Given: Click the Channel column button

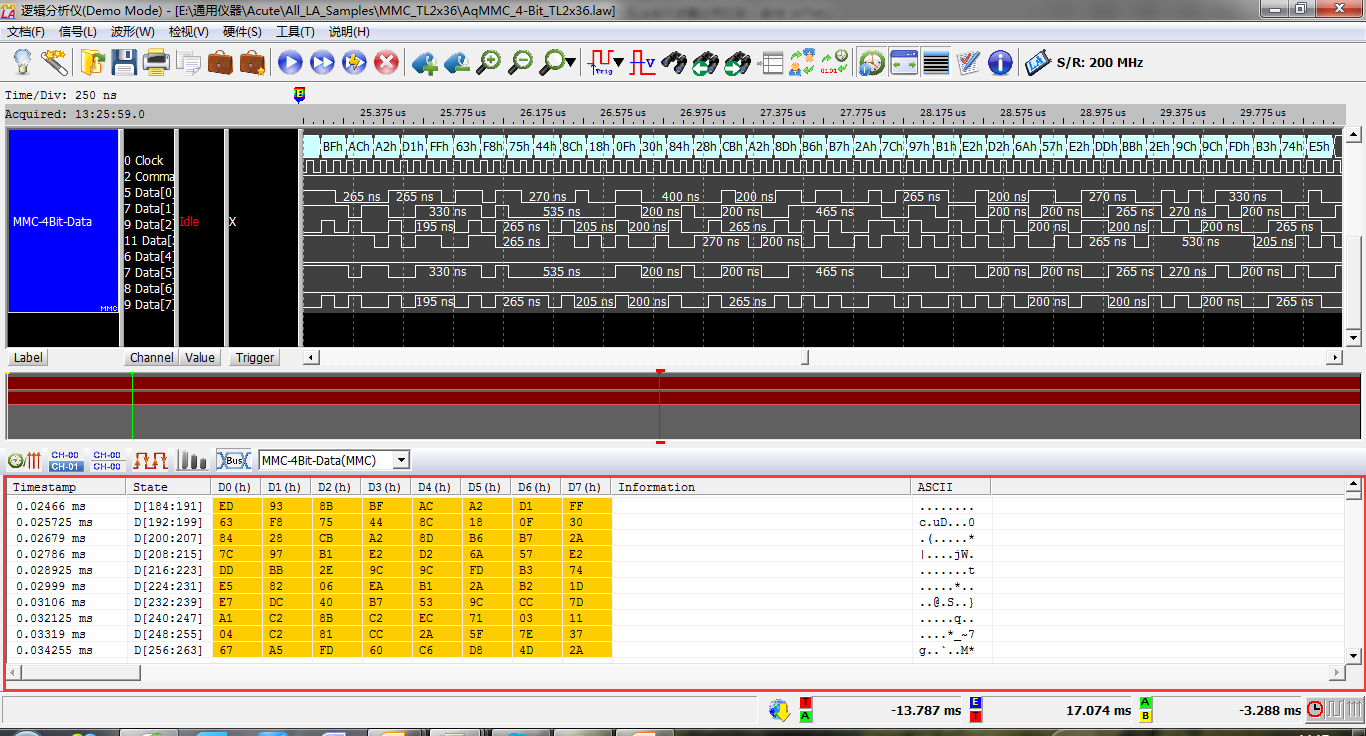Looking at the screenshot, I should tap(152, 357).
